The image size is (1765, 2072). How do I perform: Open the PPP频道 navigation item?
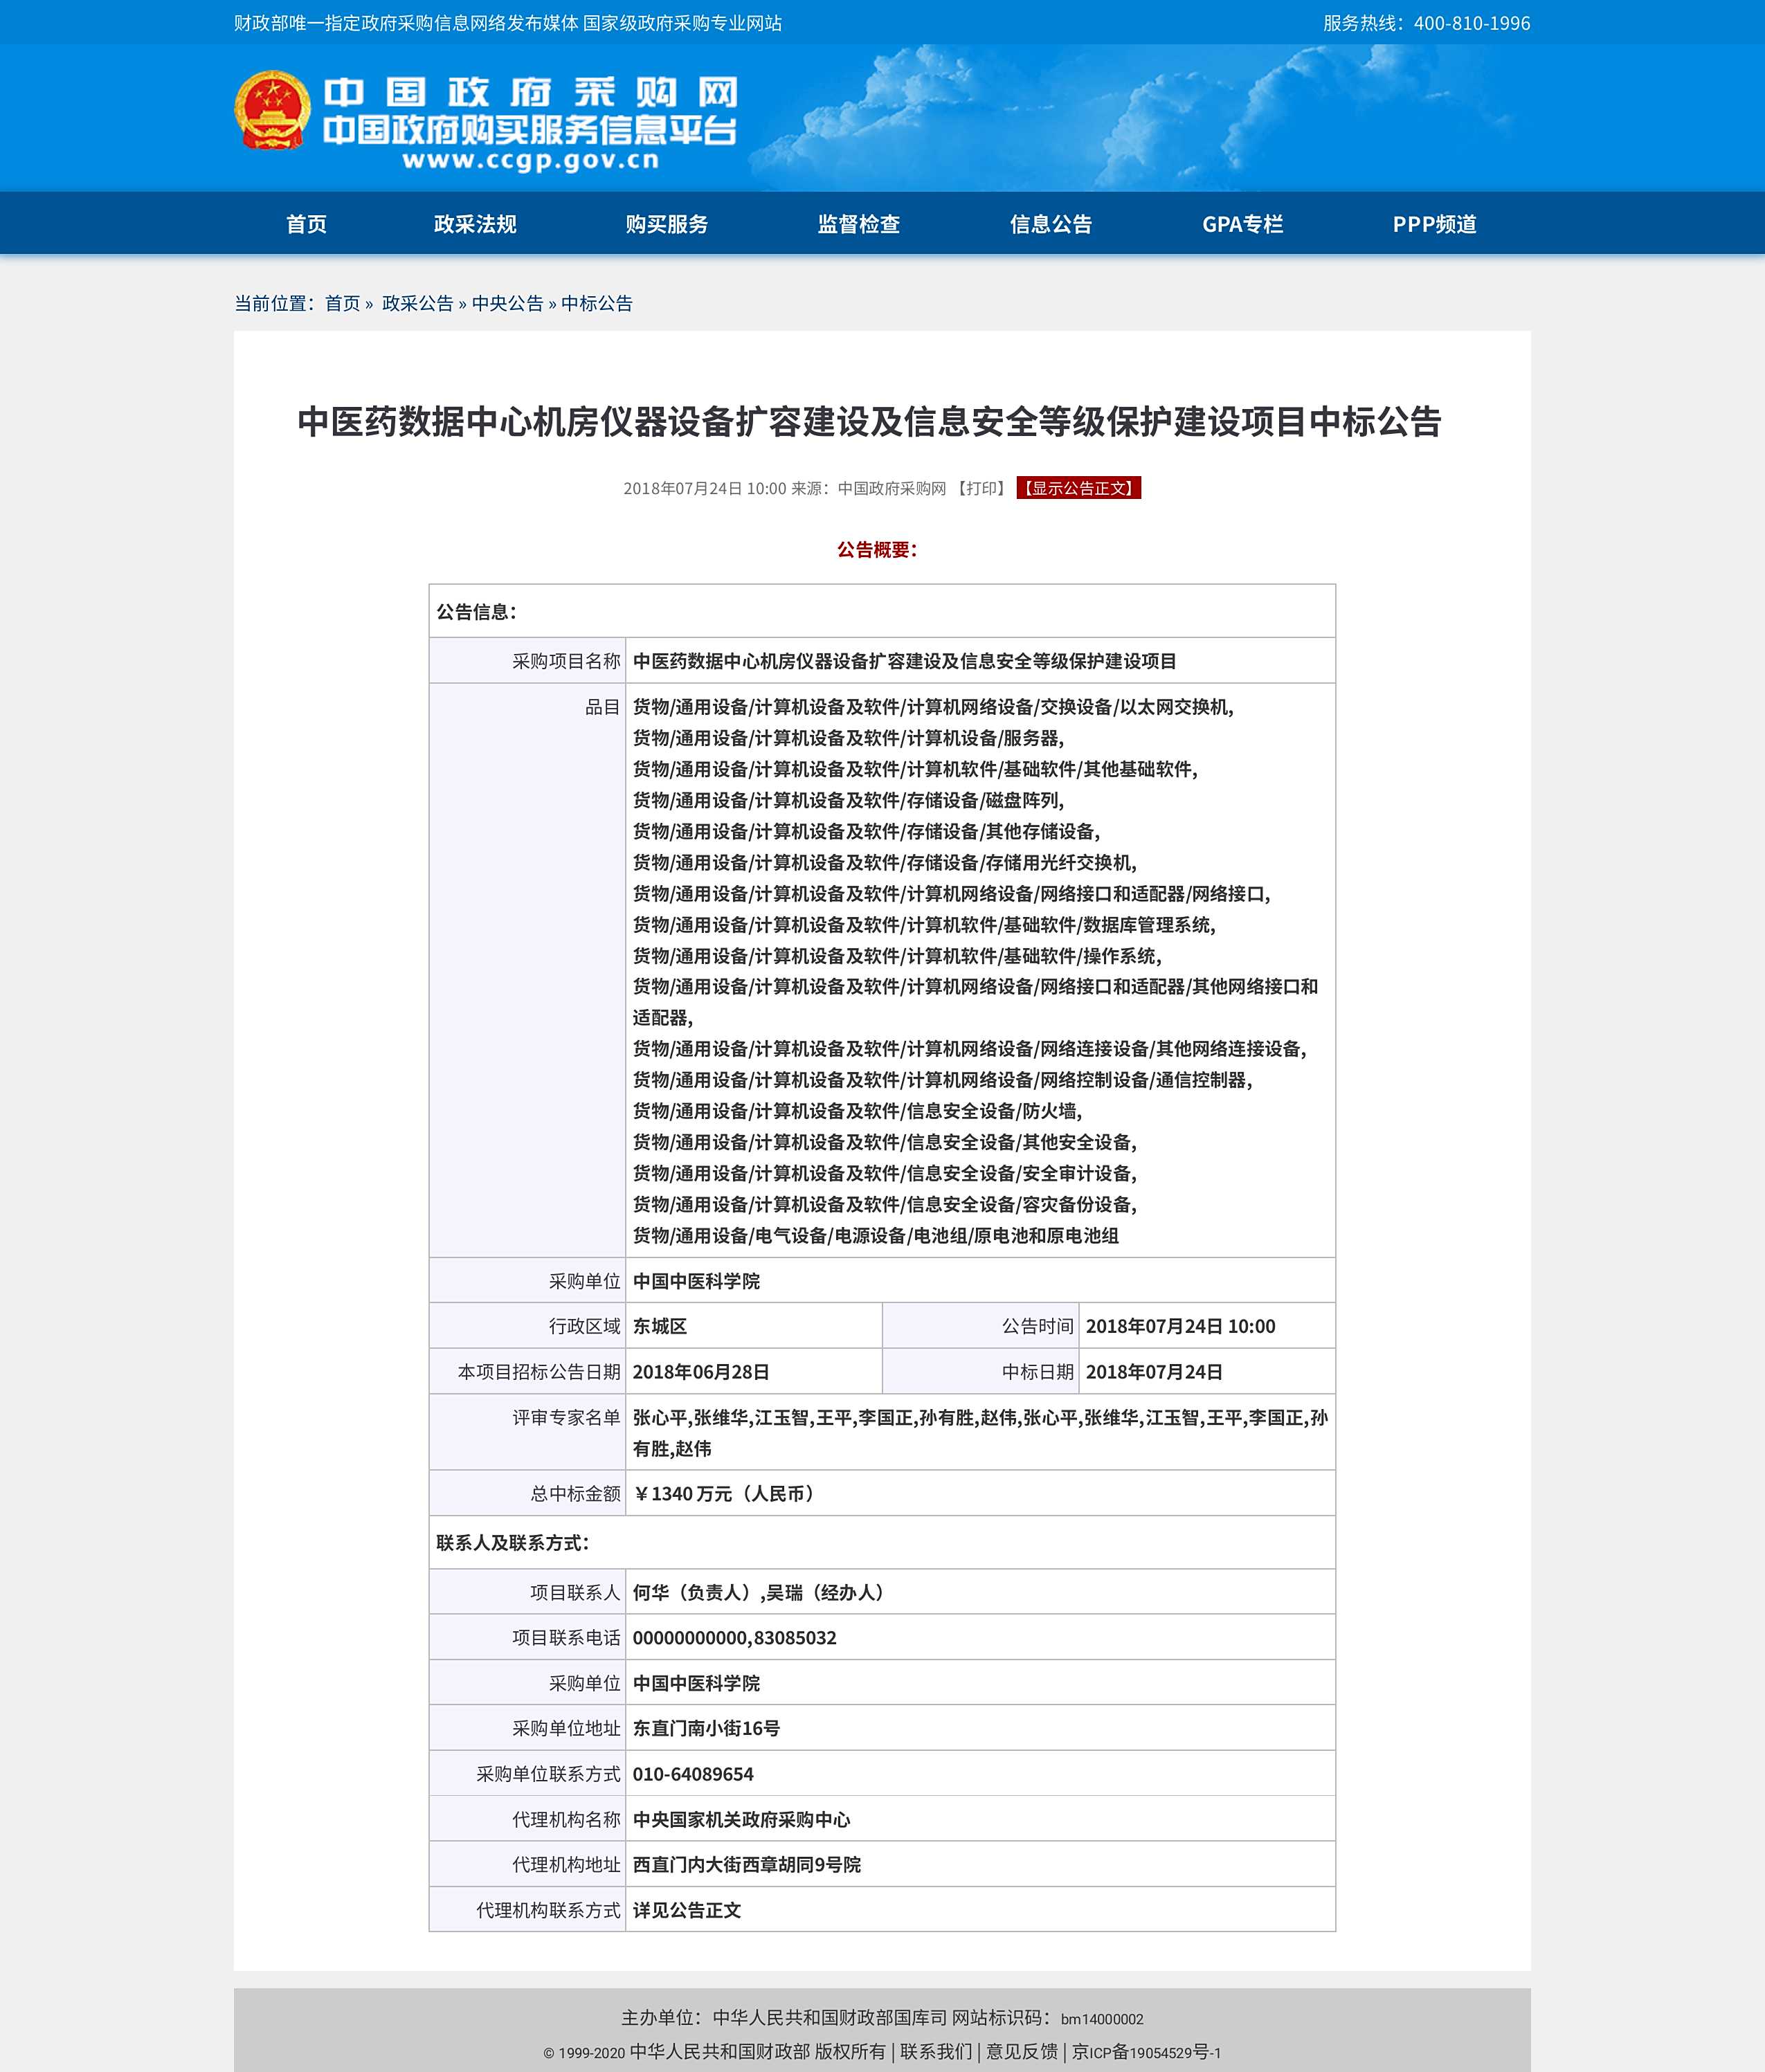1434,224
